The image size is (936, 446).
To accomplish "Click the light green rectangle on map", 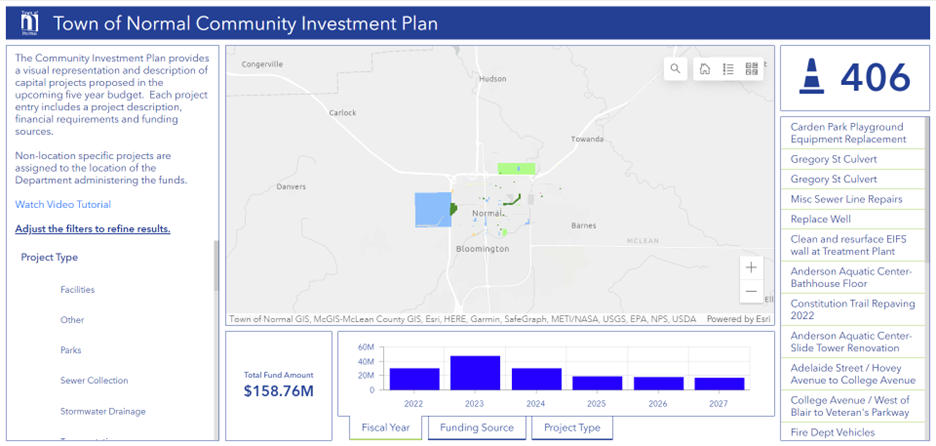I will (517, 169).
